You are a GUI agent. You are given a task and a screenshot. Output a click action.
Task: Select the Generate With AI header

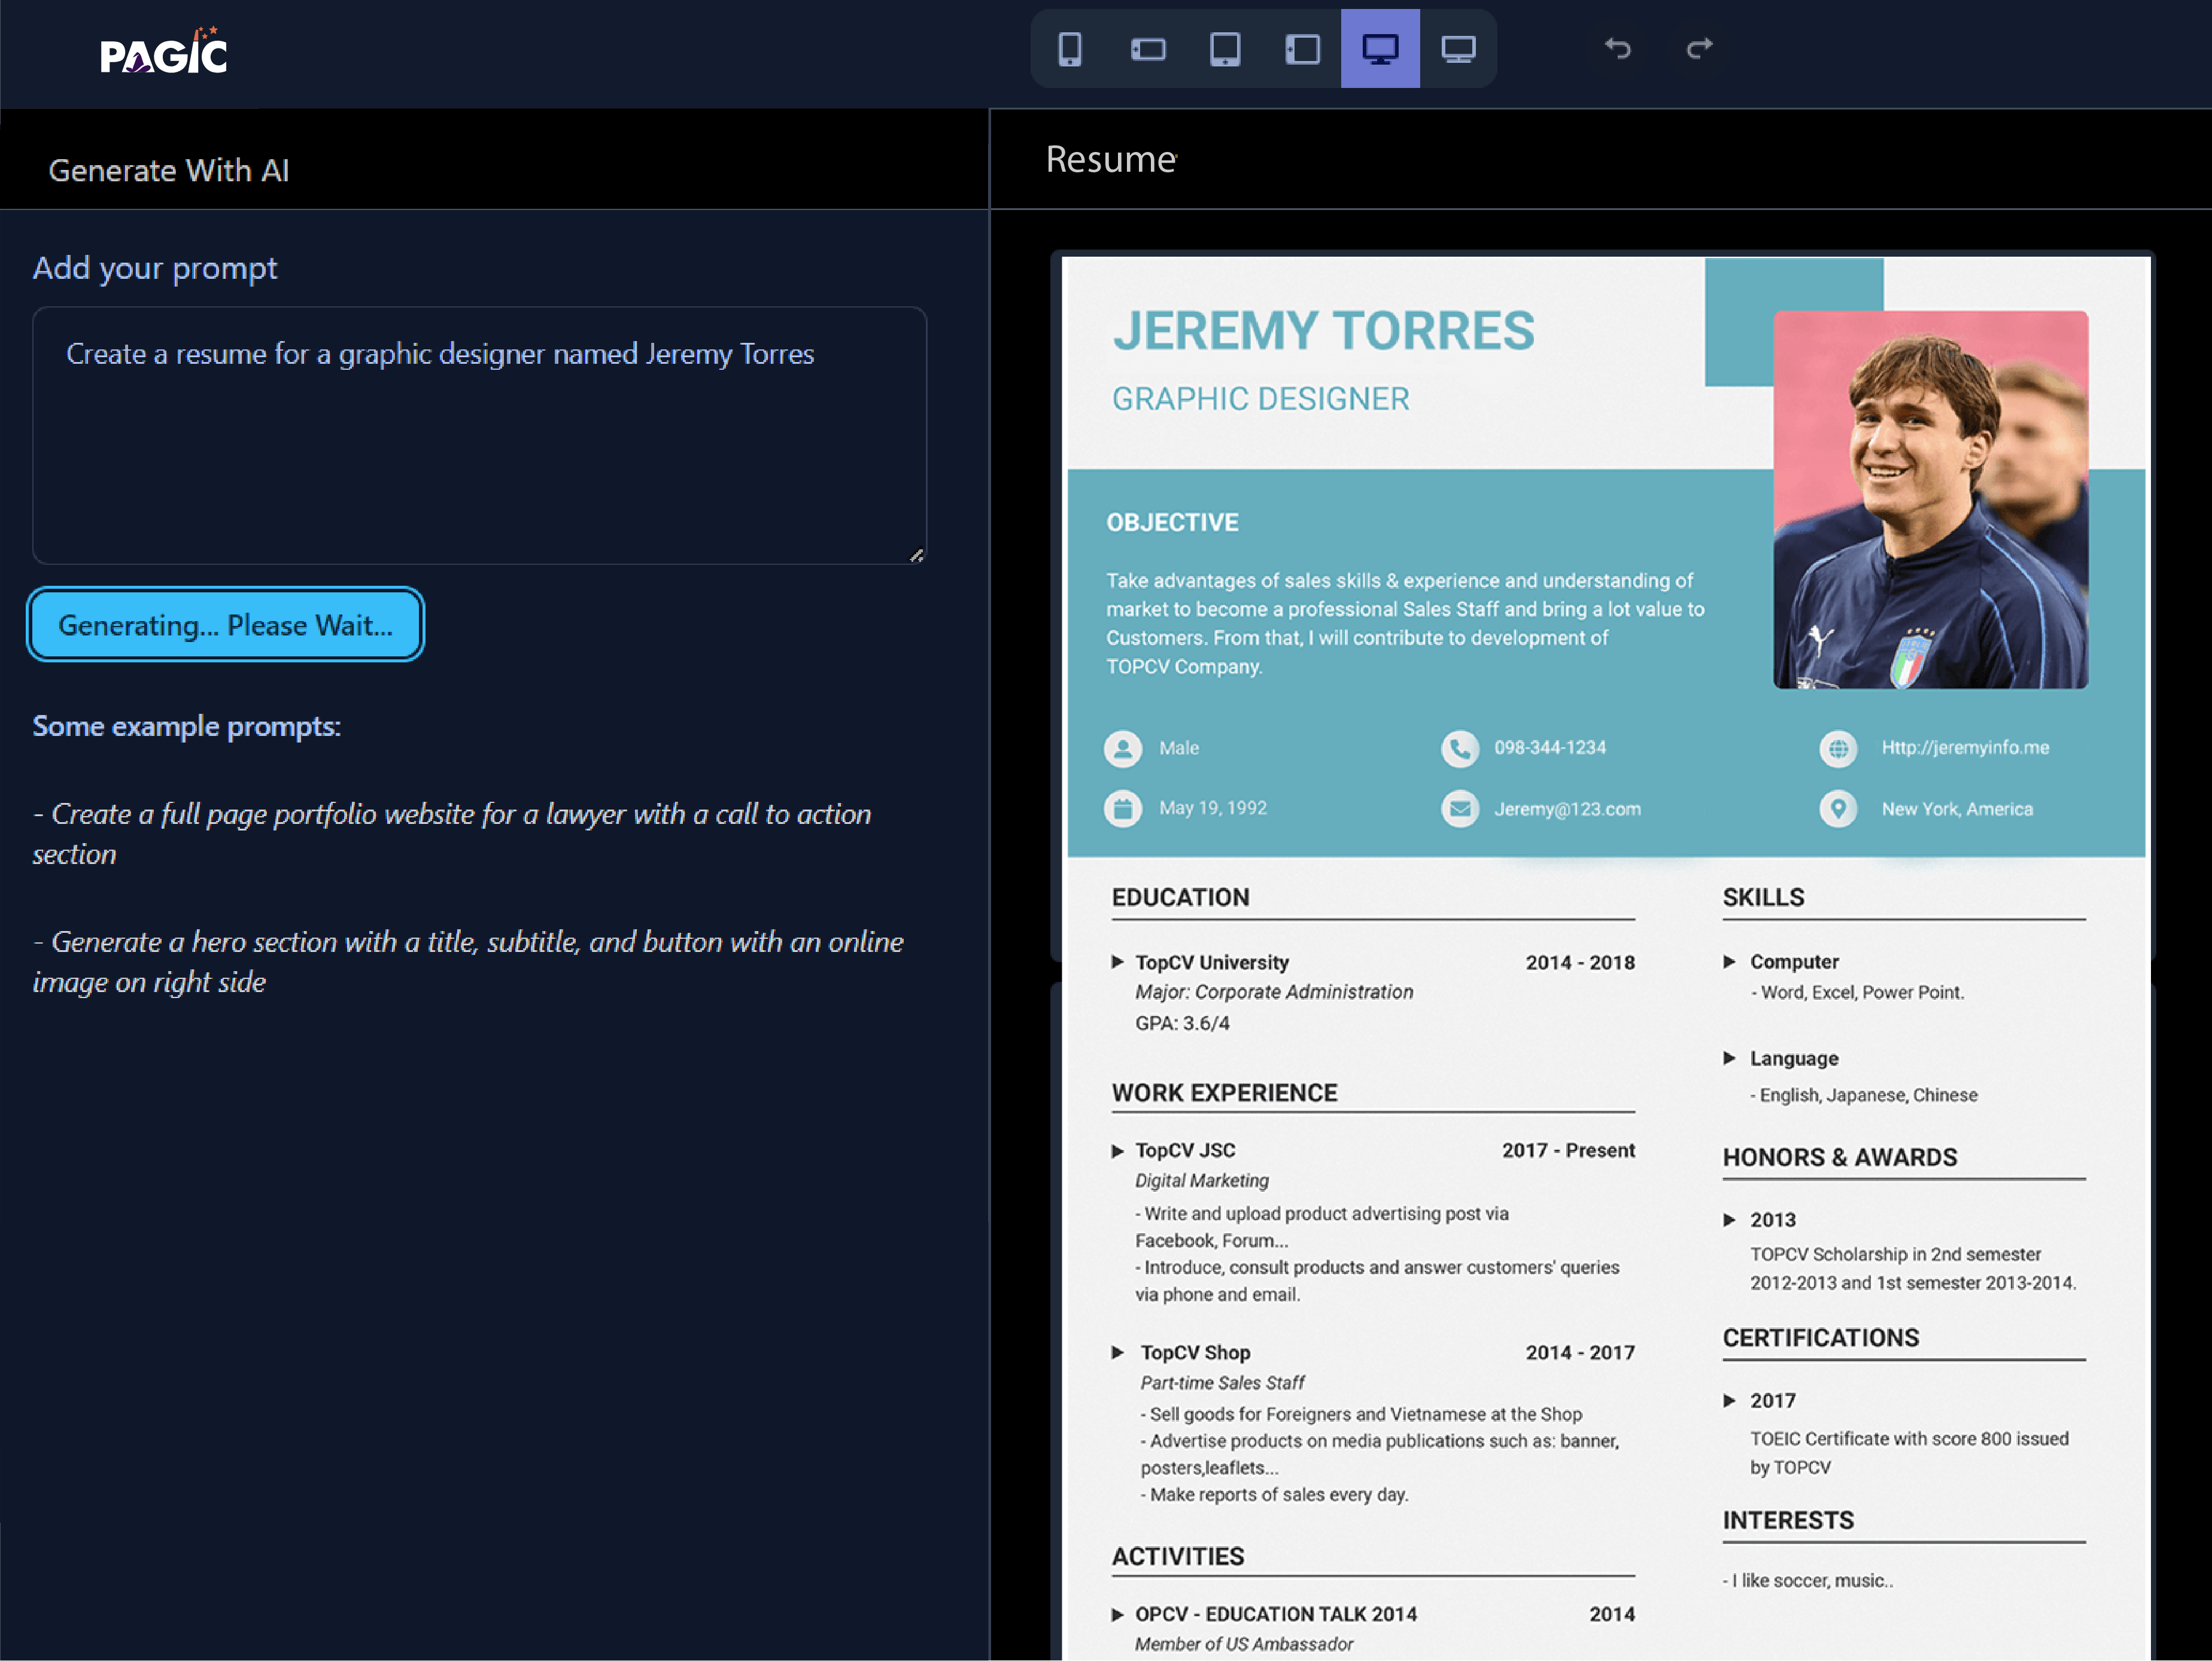(169, 170)
